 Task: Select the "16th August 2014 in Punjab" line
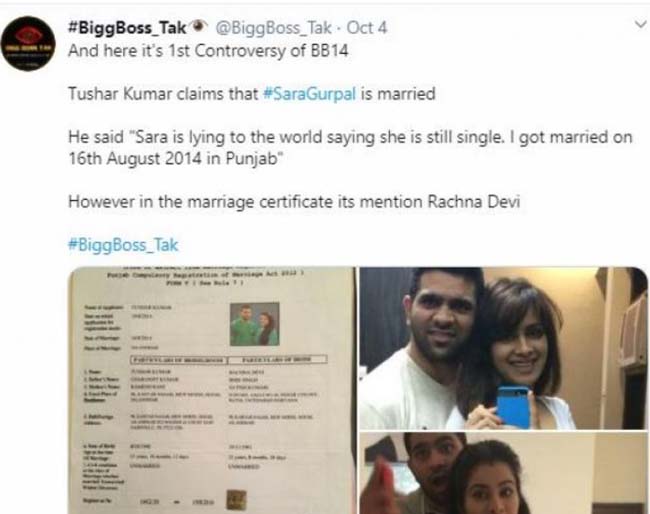(176, 159)
